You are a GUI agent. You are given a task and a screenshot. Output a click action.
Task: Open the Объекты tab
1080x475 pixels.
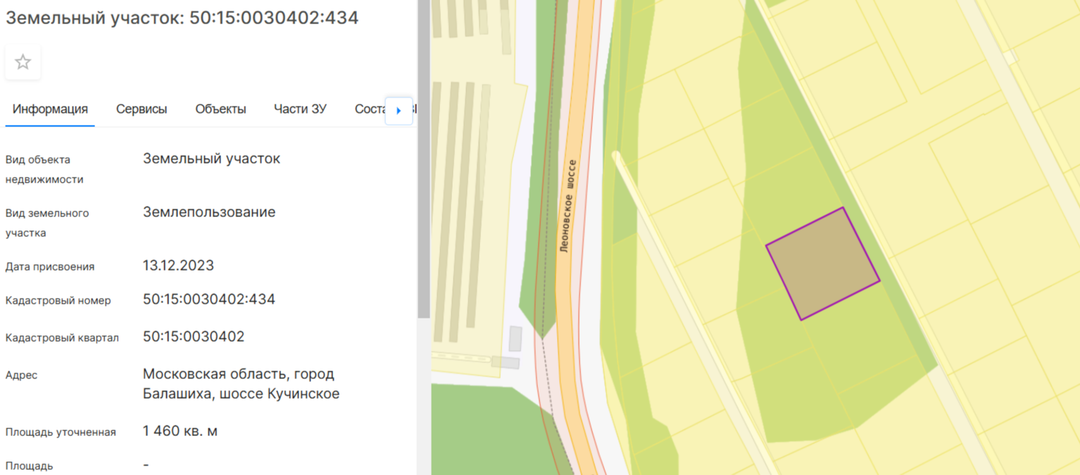tap(220, 109)
